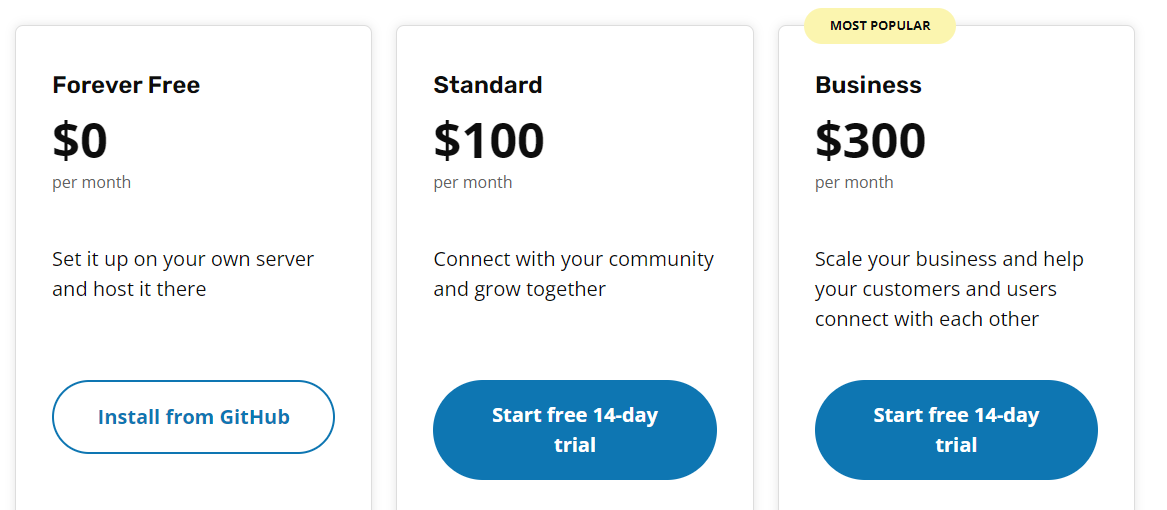
Task: Click the community description in Standard plan
Action: pyautogui.click(x=573, y=274)
